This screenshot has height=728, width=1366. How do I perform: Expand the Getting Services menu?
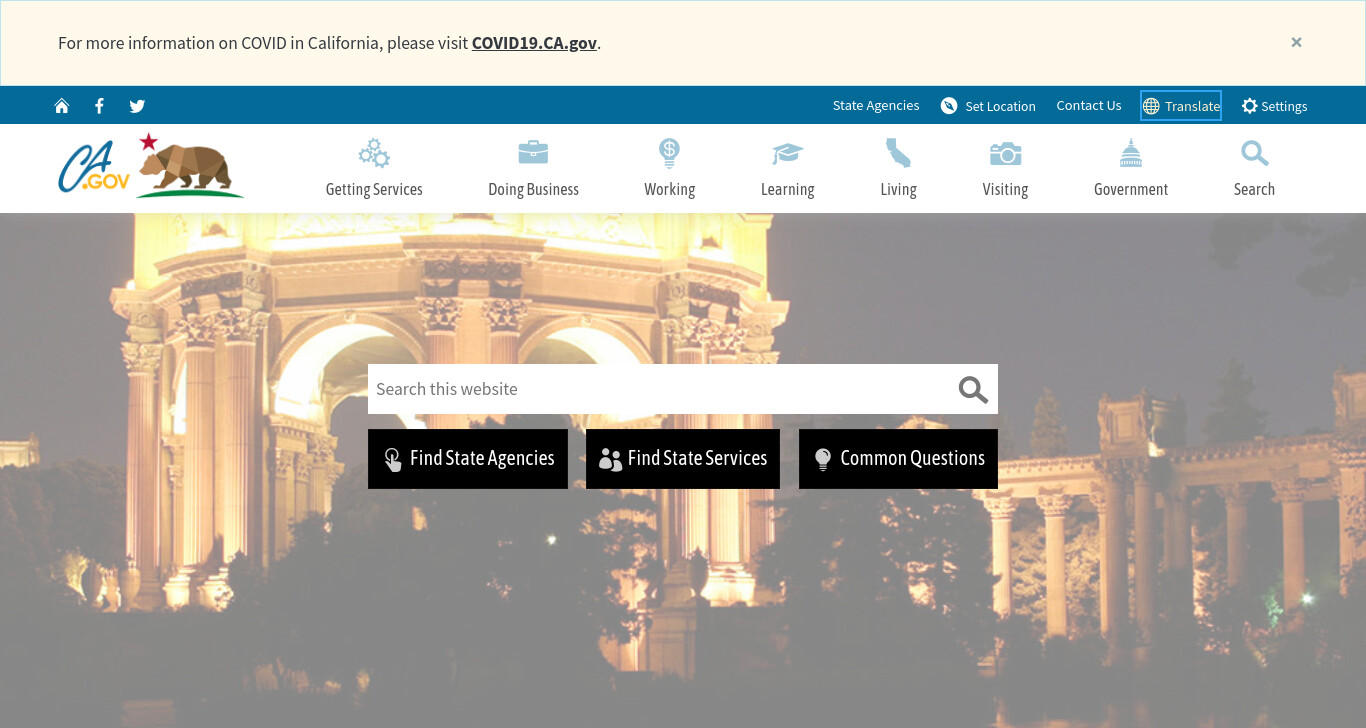[x=374, y=168]
